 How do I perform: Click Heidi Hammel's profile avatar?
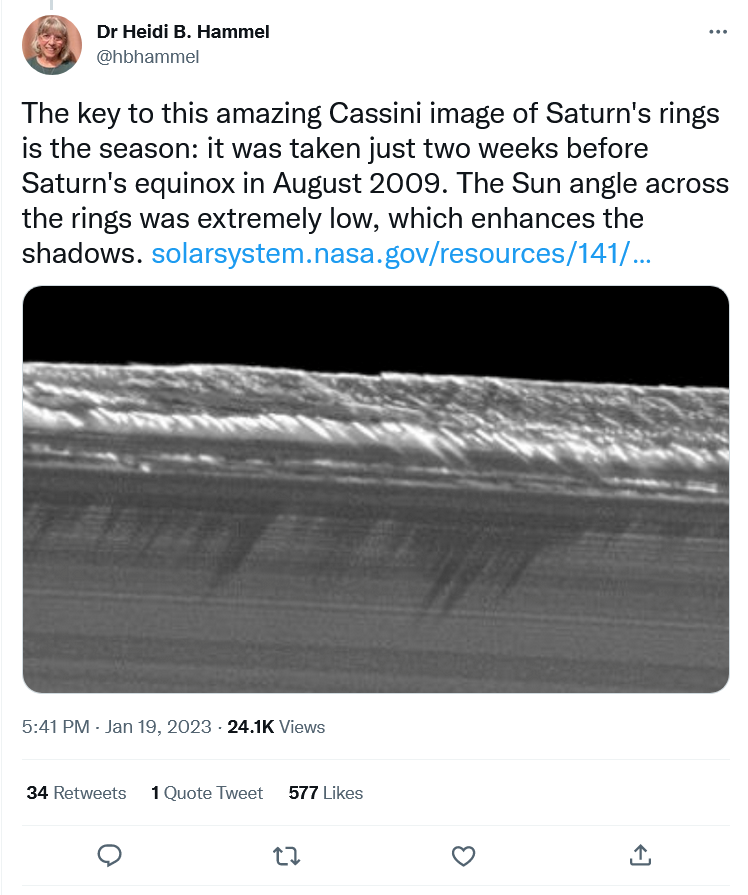click(x=52, y=45)
